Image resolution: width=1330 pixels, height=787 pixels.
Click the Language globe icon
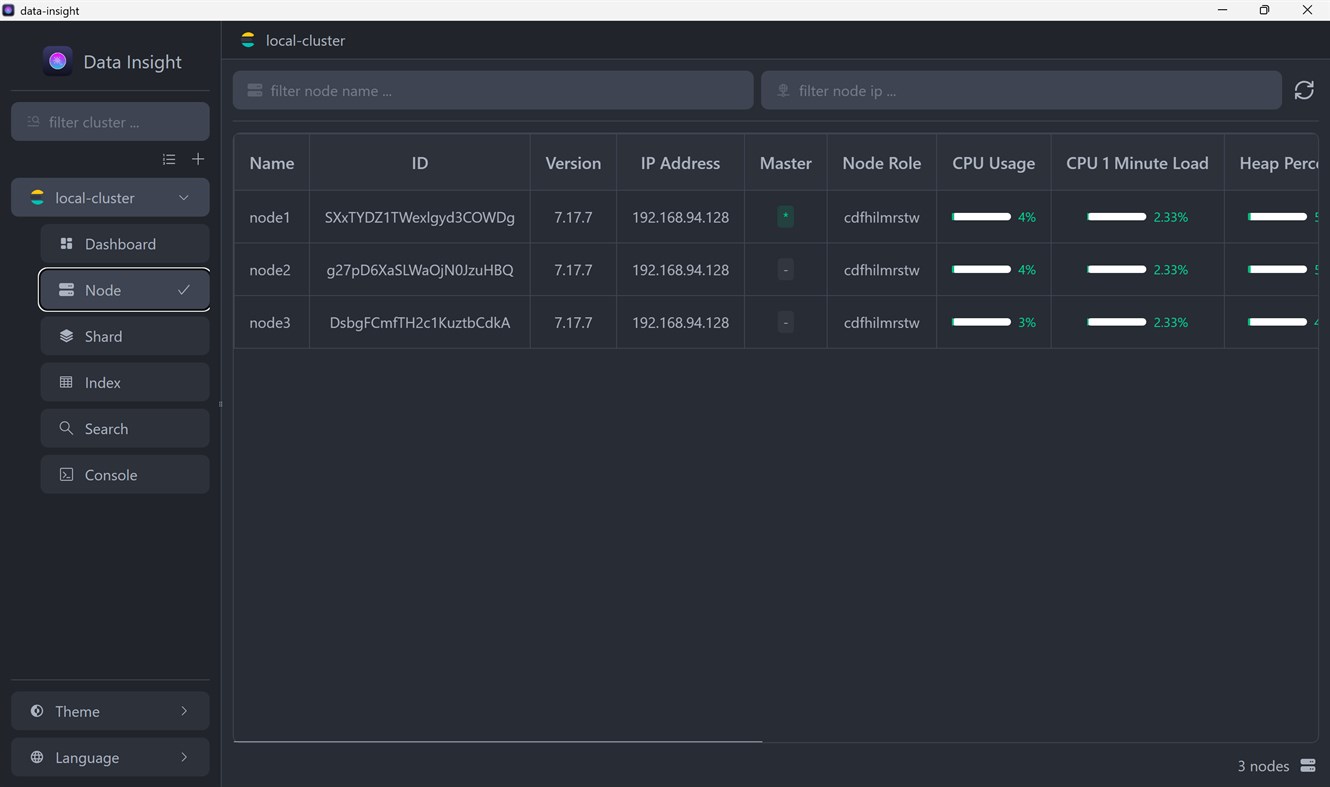[x=37, y=757]
